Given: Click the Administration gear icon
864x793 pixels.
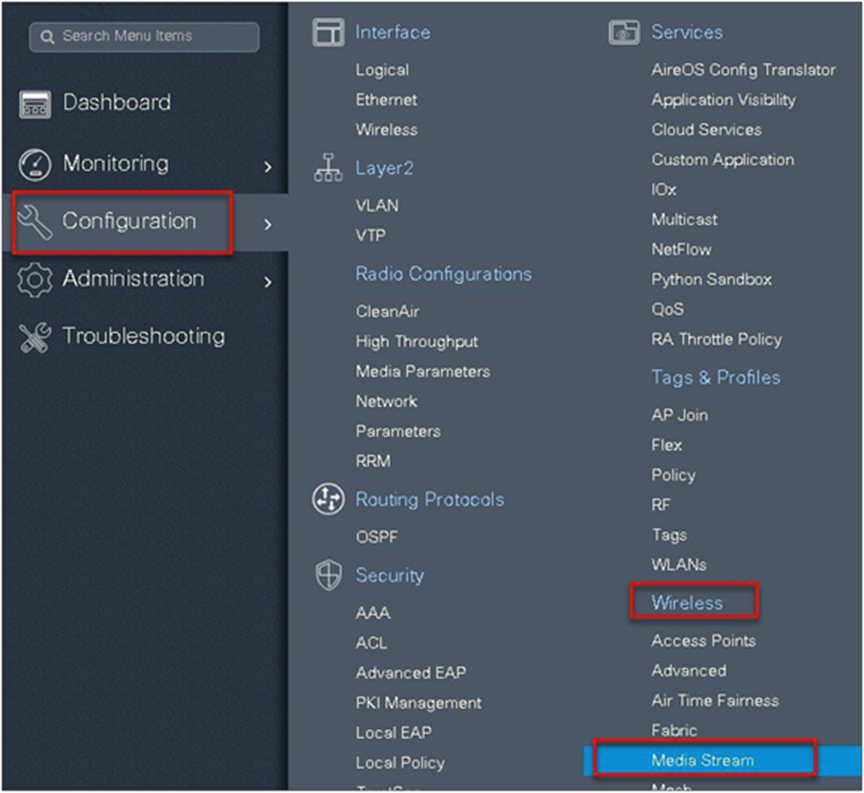Looking at the screenshot, I should click(x=35, y=280).
